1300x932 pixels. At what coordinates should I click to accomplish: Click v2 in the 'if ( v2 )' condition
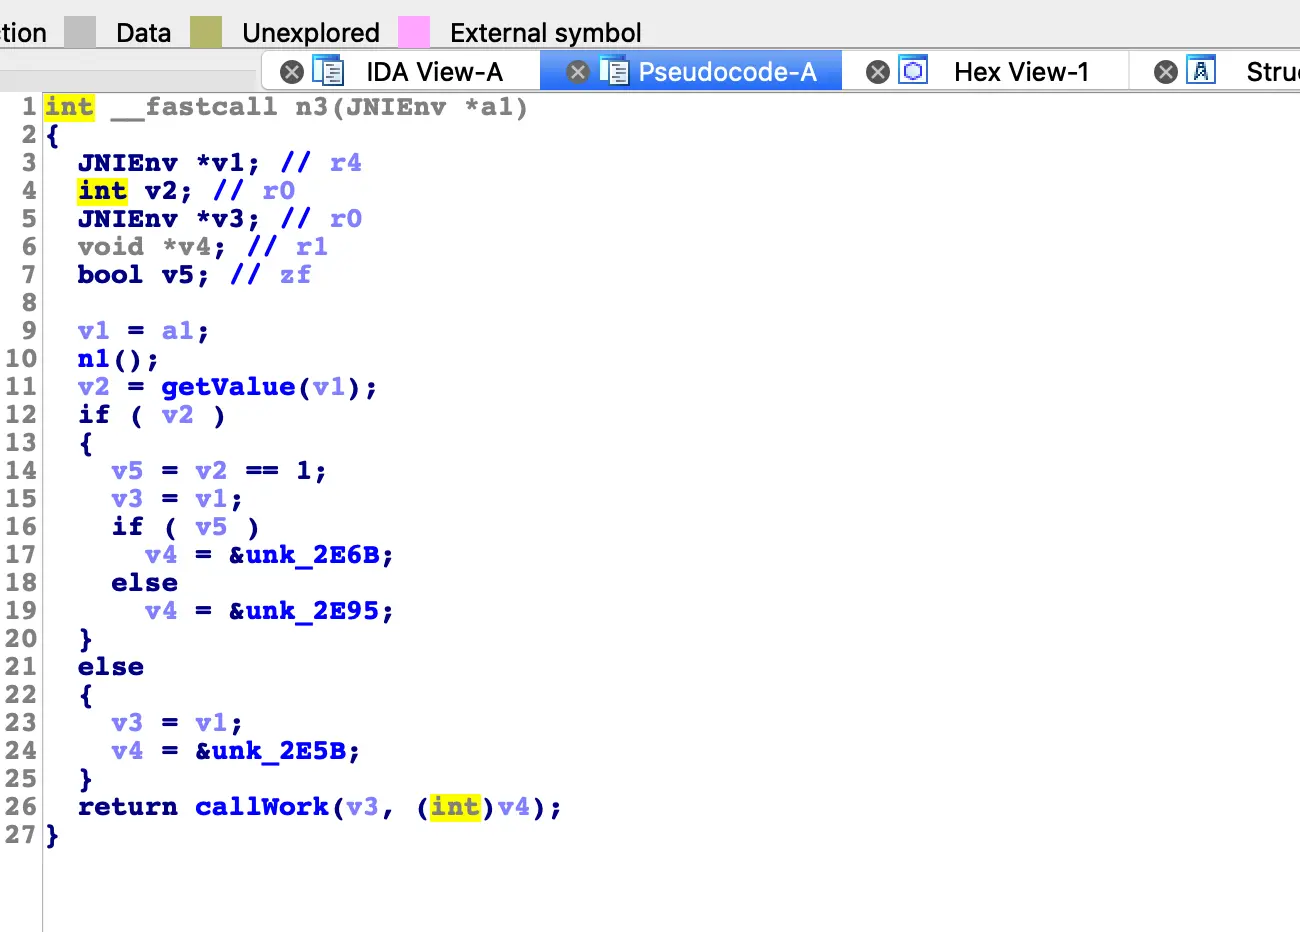177,415
